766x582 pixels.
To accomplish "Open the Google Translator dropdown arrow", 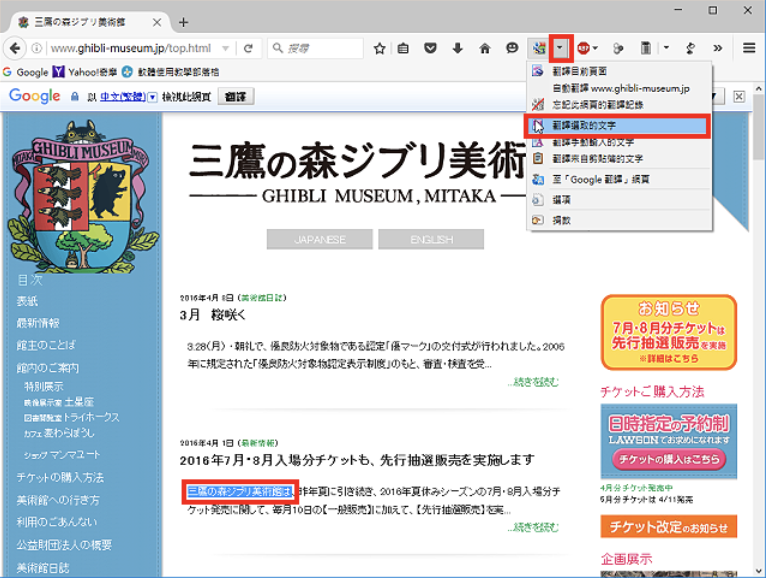I will click(560, 48).
